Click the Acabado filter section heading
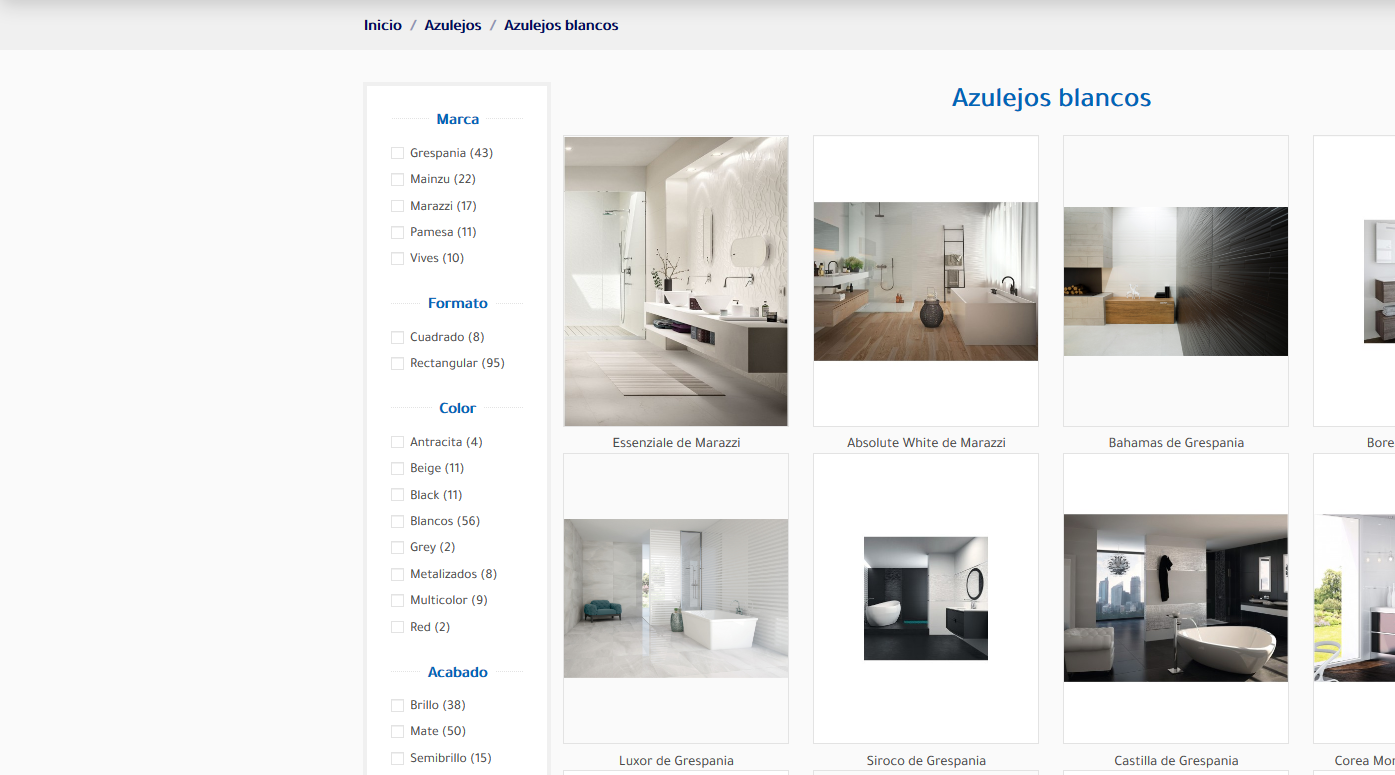The image size is (1395, 775). [x=458, y=672]
